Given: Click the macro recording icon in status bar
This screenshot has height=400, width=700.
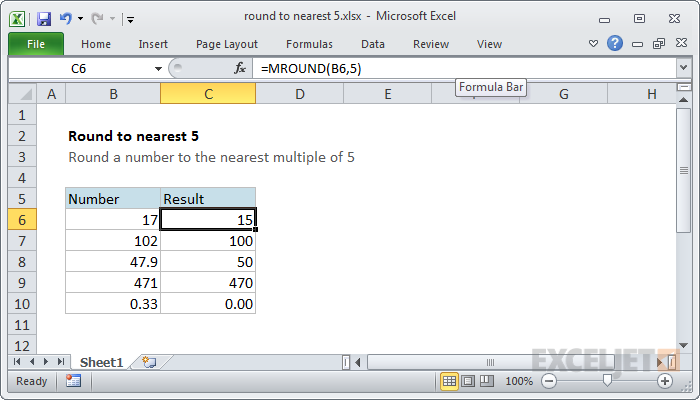Looking at the screenshot, I should (73, 381).
